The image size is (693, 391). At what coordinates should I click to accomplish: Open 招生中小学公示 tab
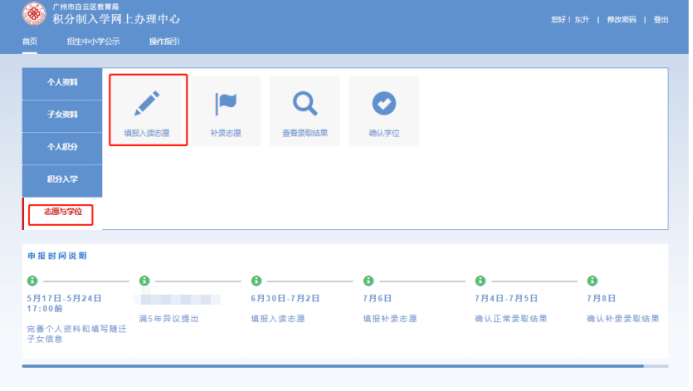coord(93,42)
